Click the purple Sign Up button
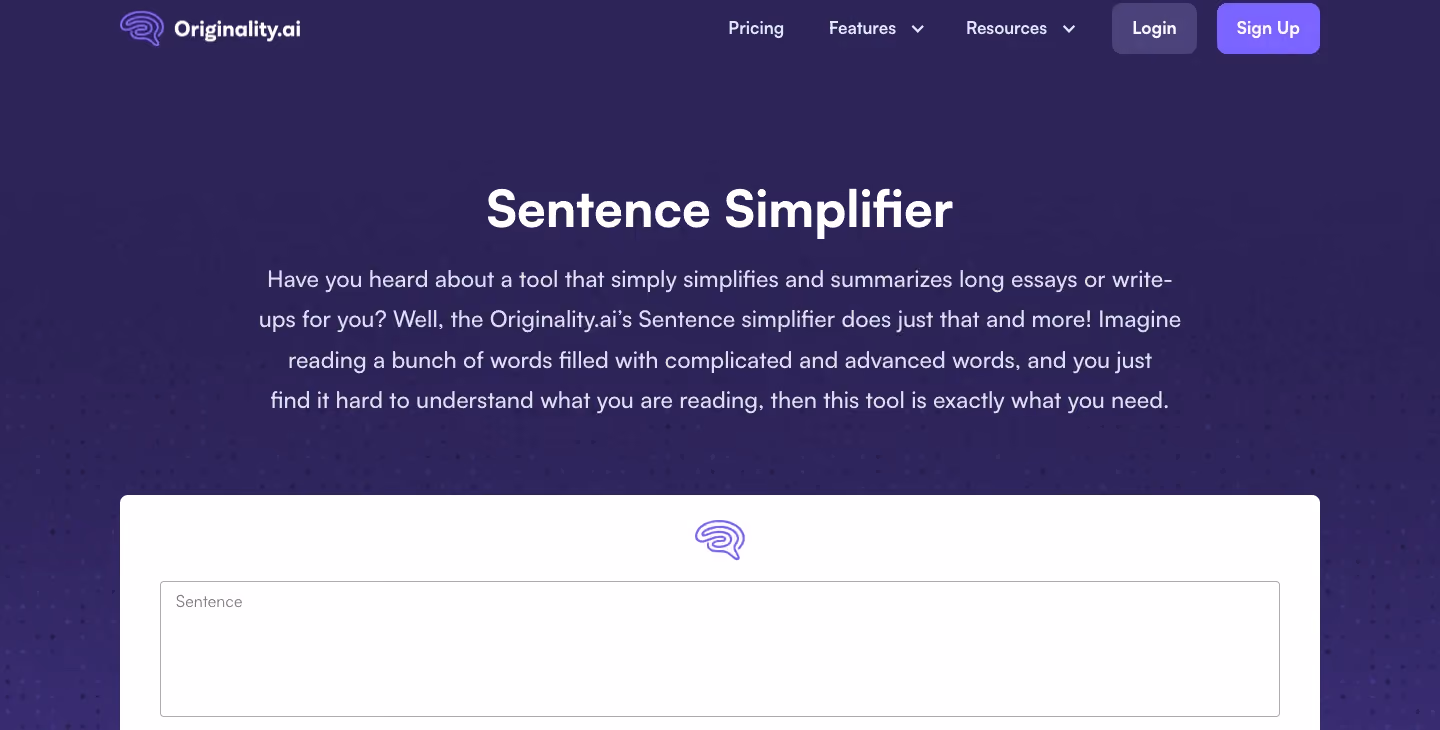 (1268, 28)
